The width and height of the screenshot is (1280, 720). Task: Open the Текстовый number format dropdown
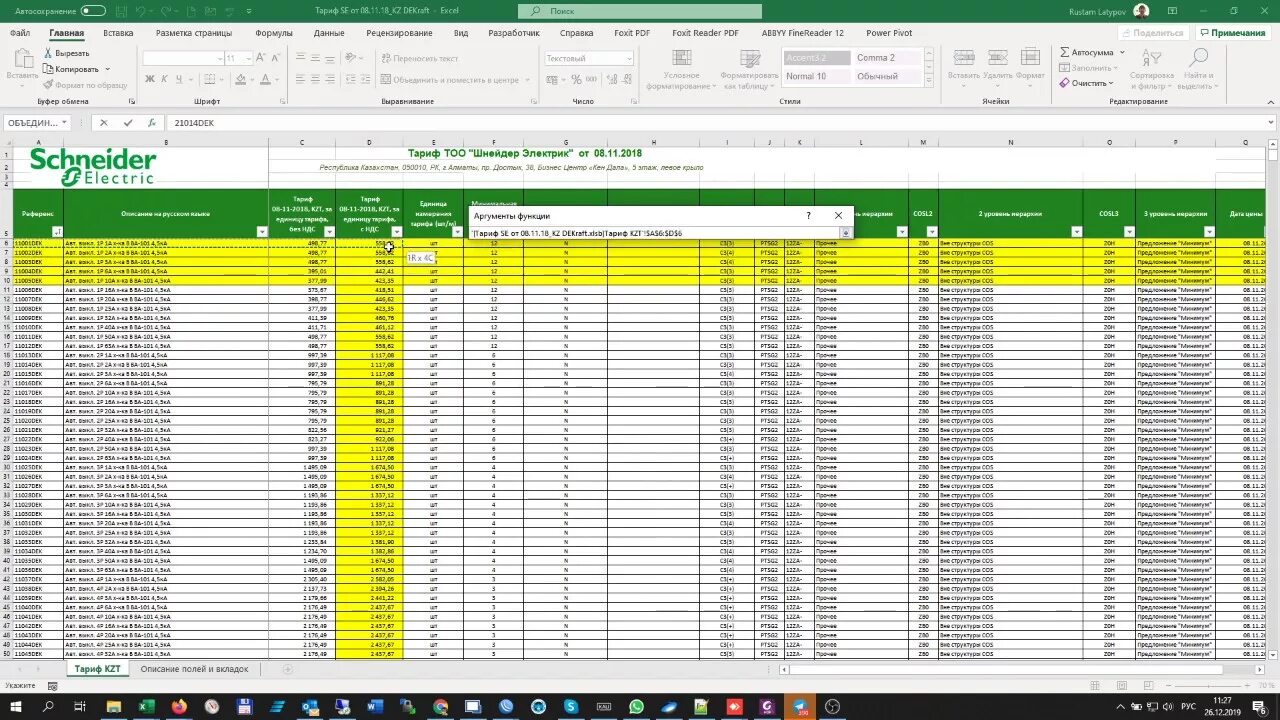click(629, 58)
